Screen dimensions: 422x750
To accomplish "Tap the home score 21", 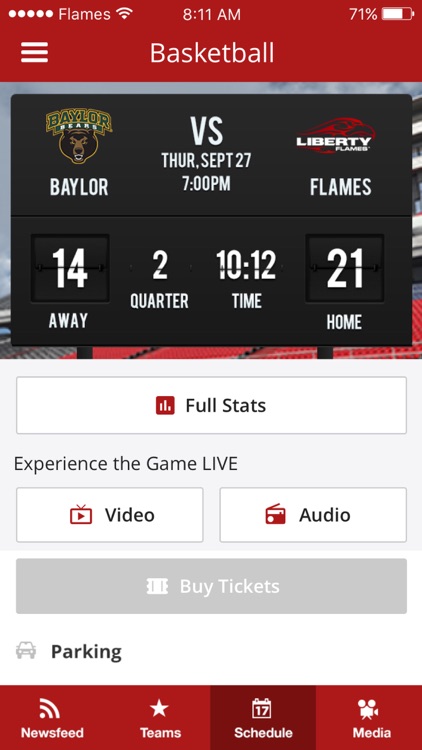I will point(344,268).
